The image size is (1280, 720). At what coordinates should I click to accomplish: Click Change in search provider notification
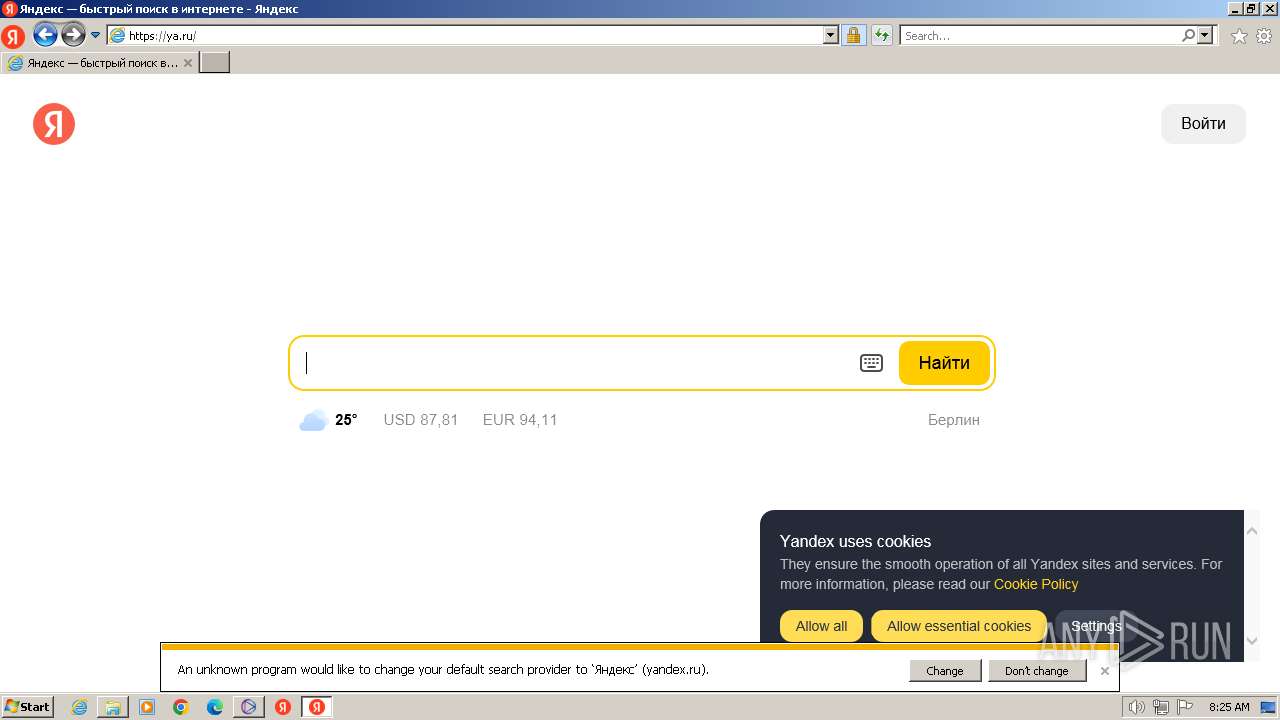coord(945,671)
